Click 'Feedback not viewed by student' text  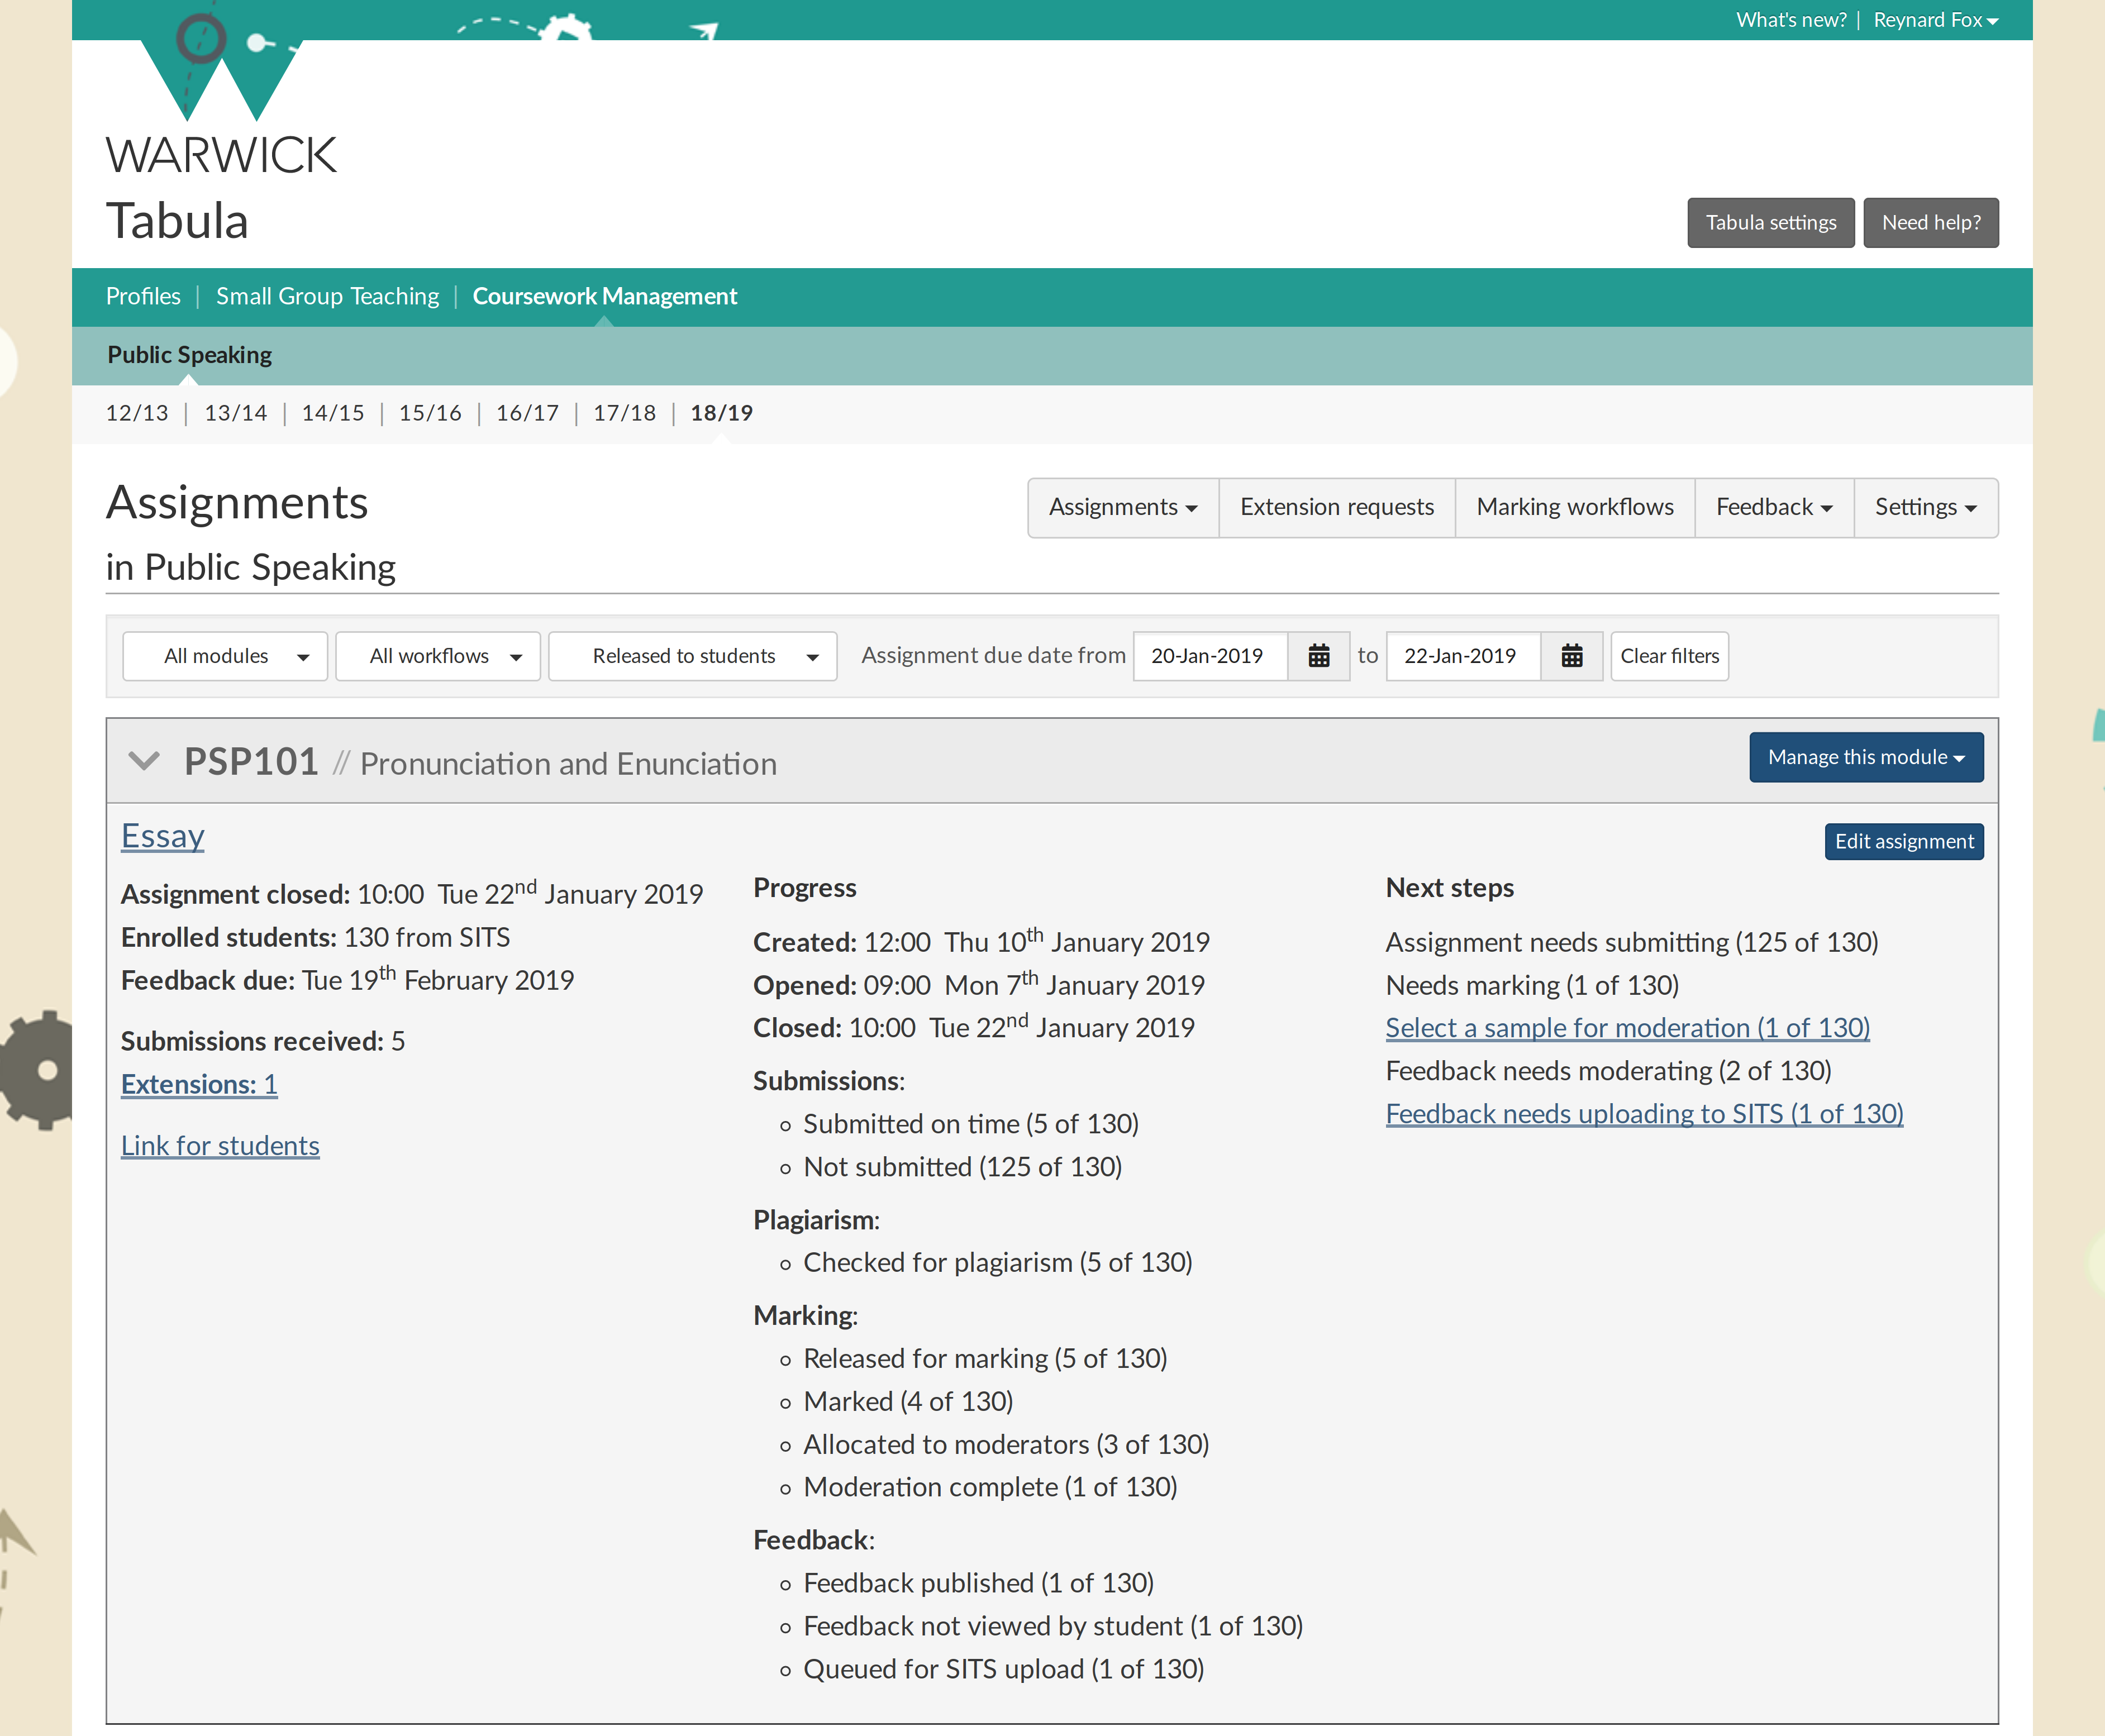993,1626
